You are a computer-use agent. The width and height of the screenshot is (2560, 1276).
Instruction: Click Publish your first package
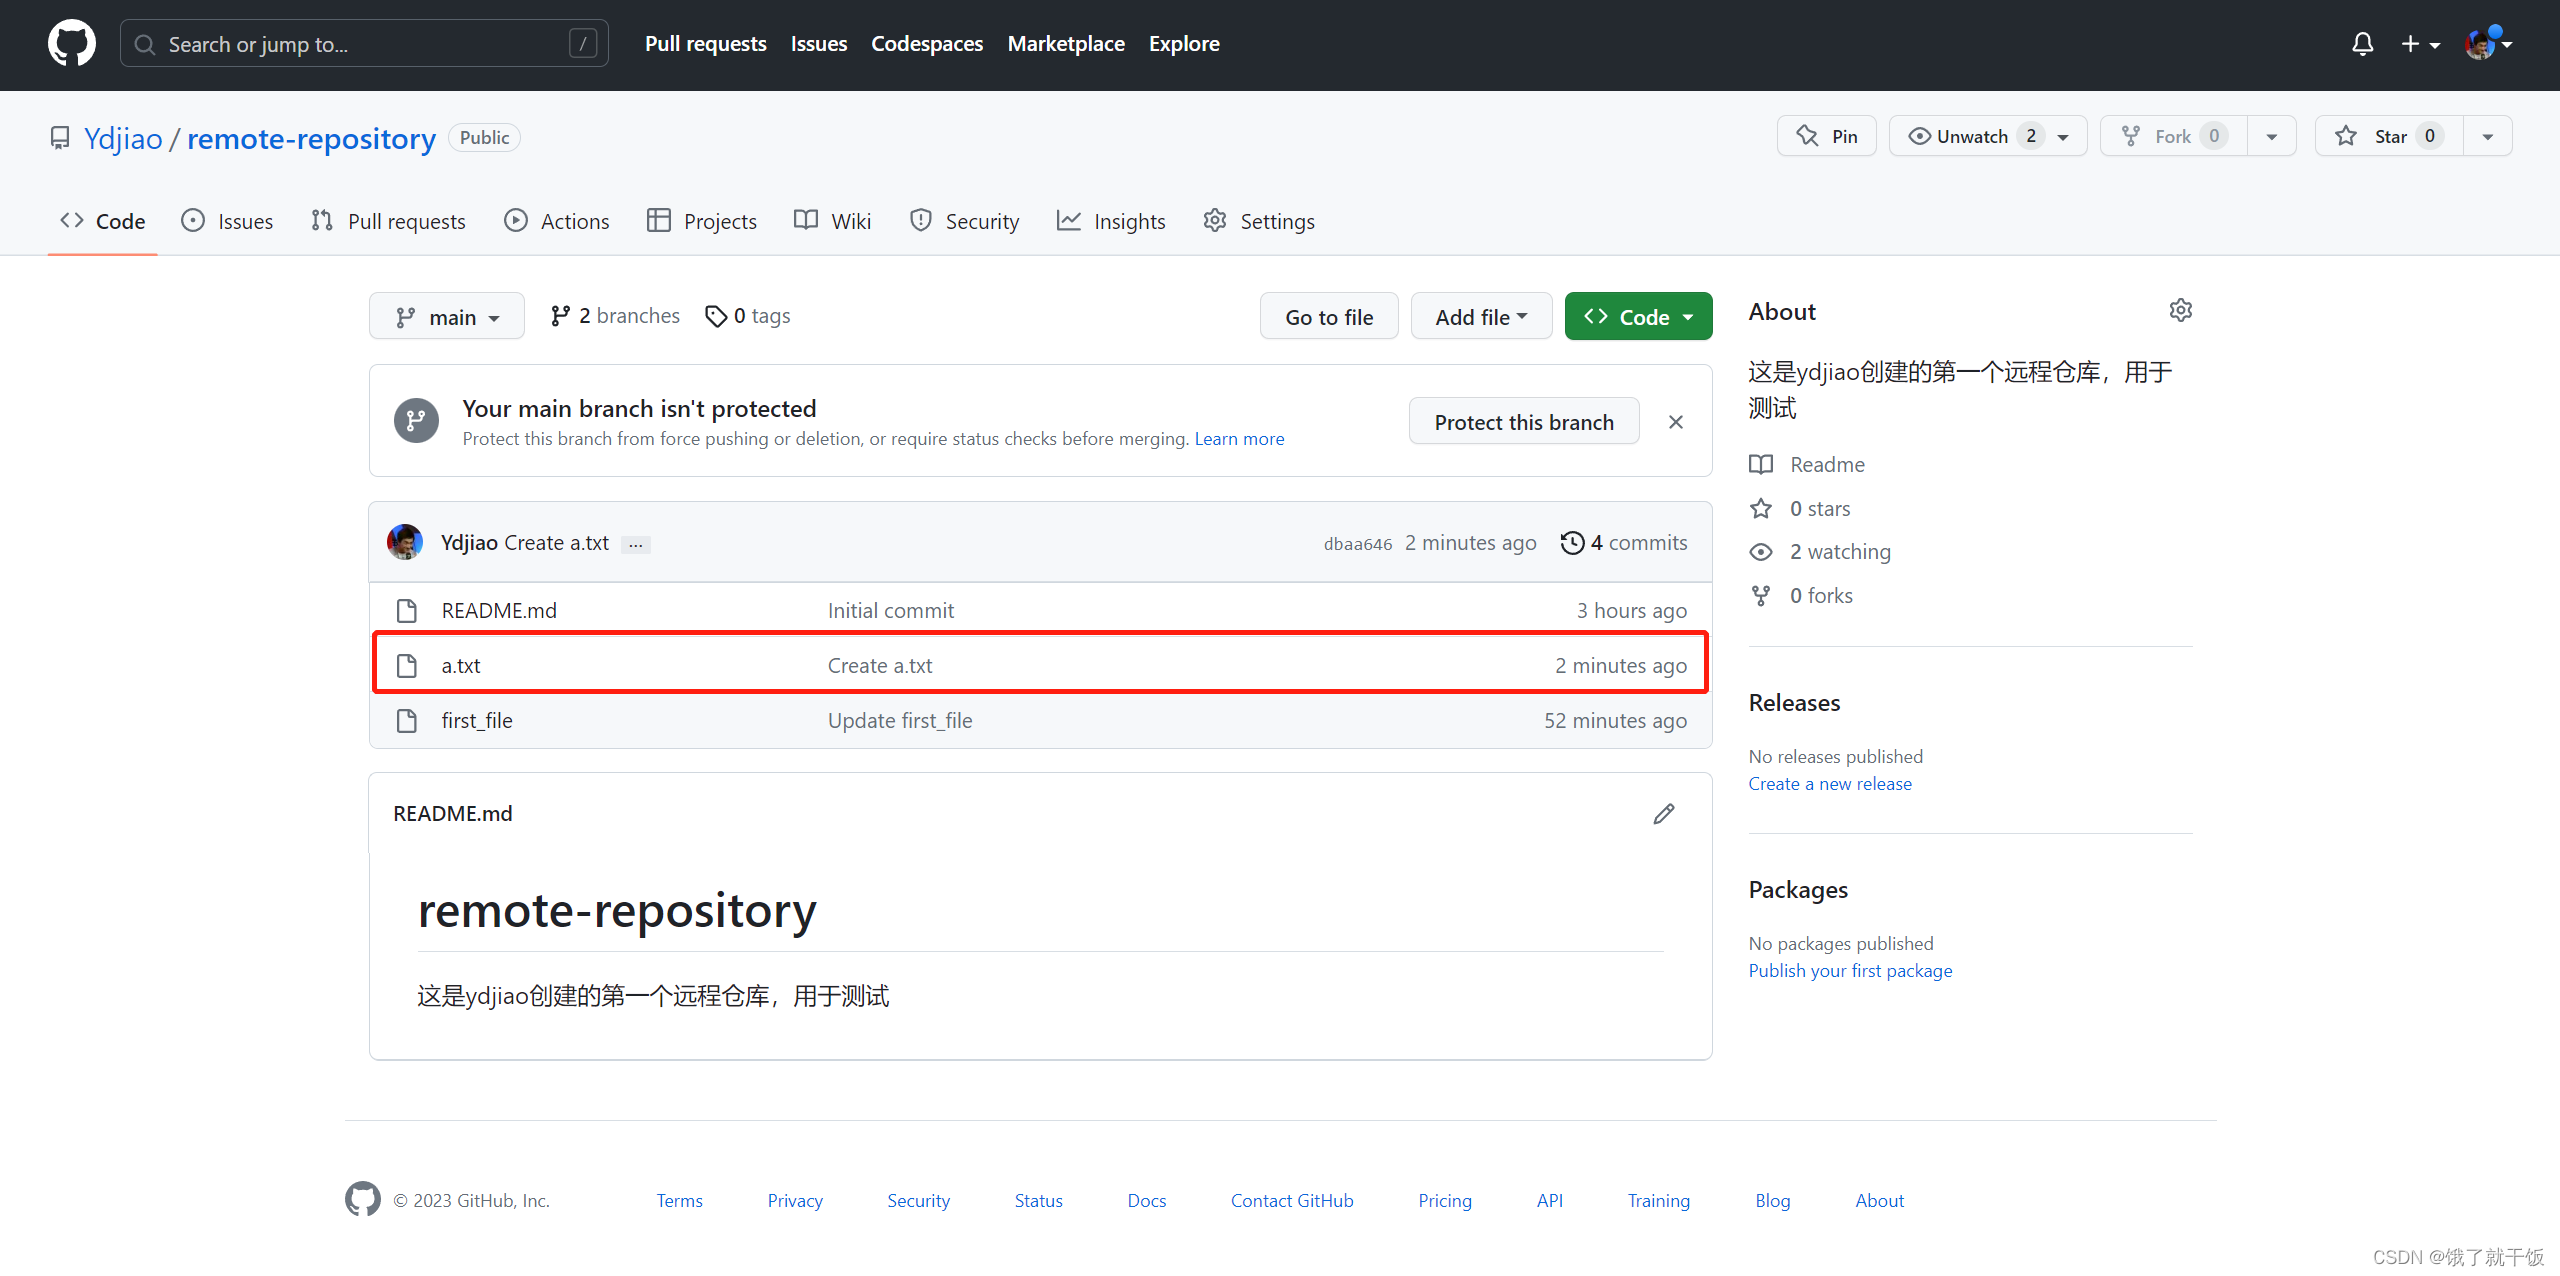click(1850, 971)
